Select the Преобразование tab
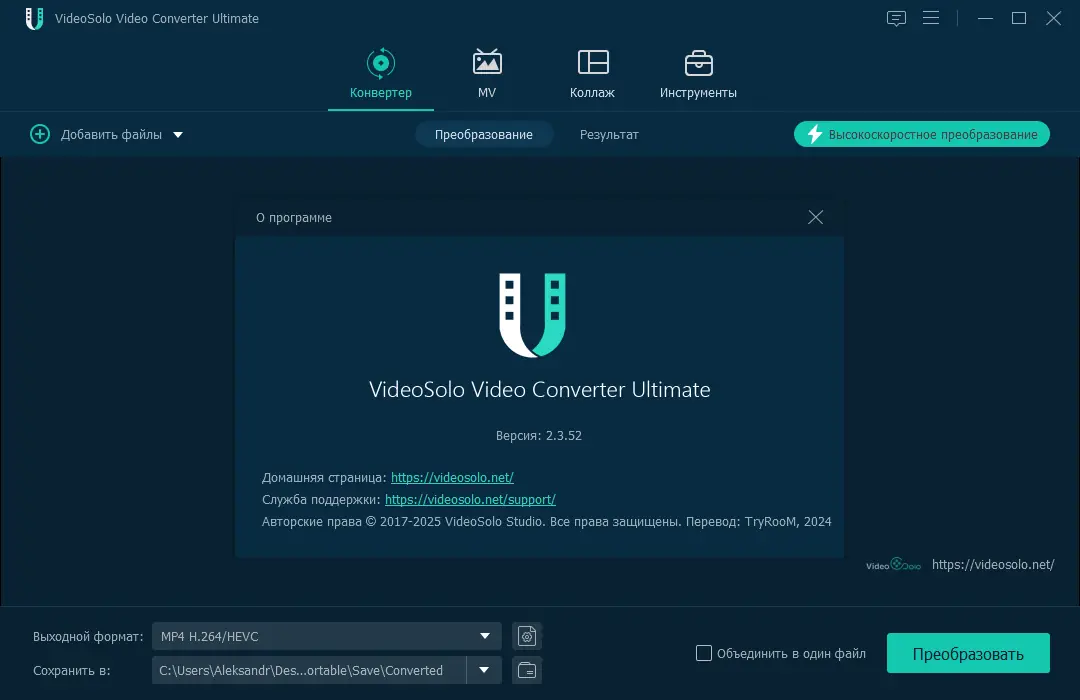 click(484, 134)
